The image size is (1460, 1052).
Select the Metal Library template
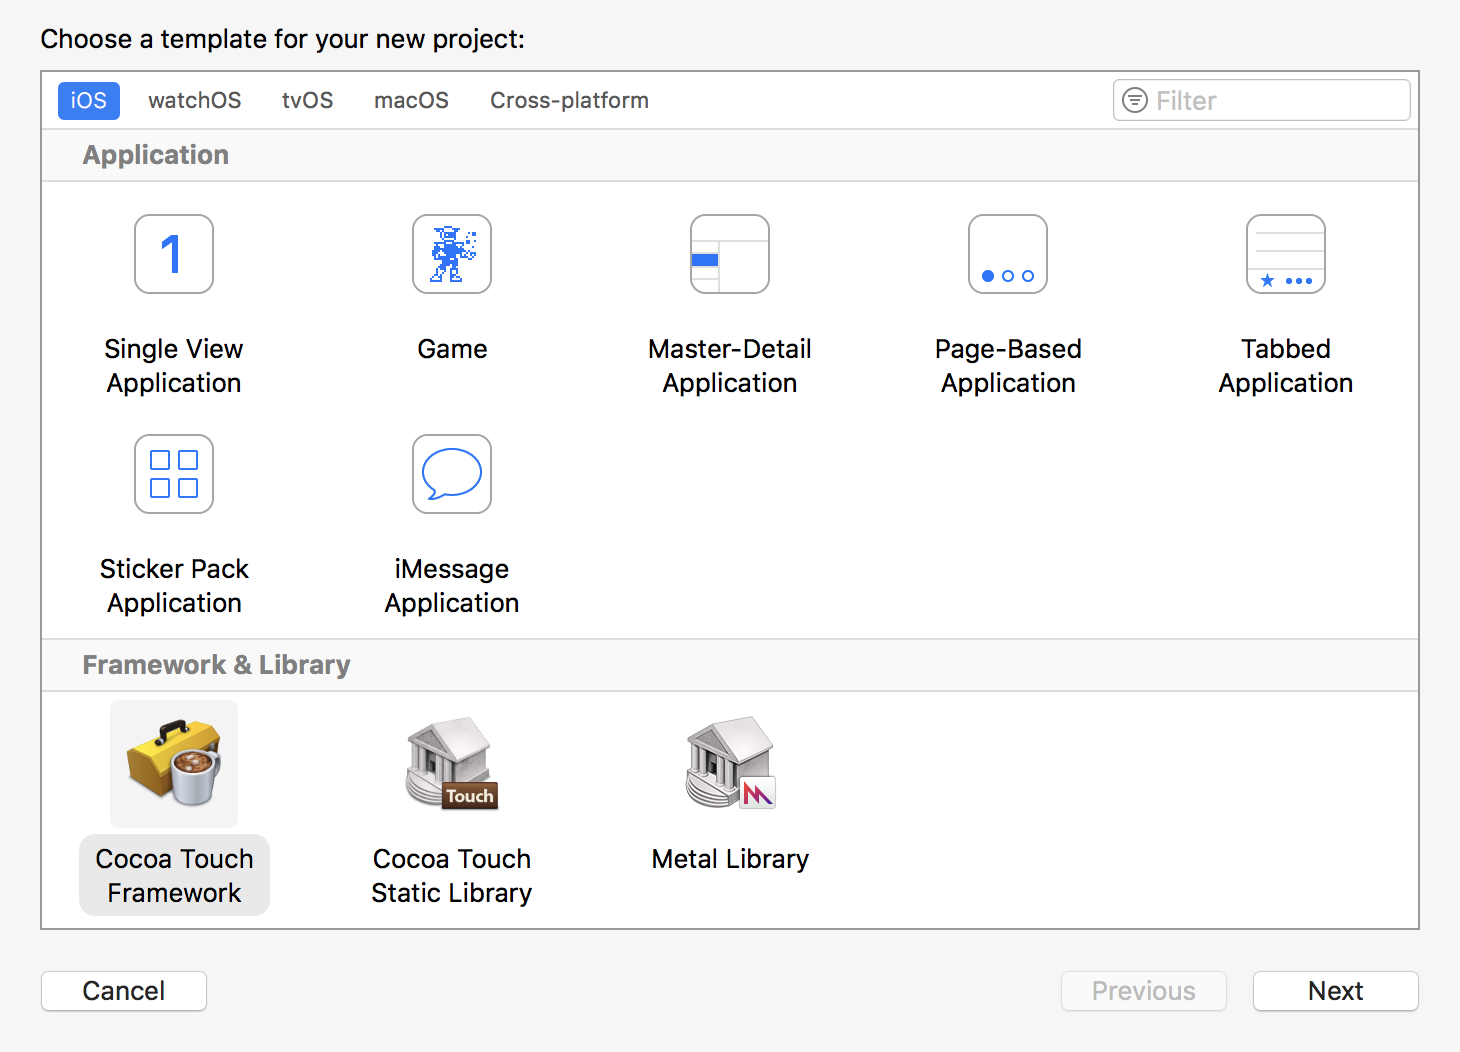point(729,763)
